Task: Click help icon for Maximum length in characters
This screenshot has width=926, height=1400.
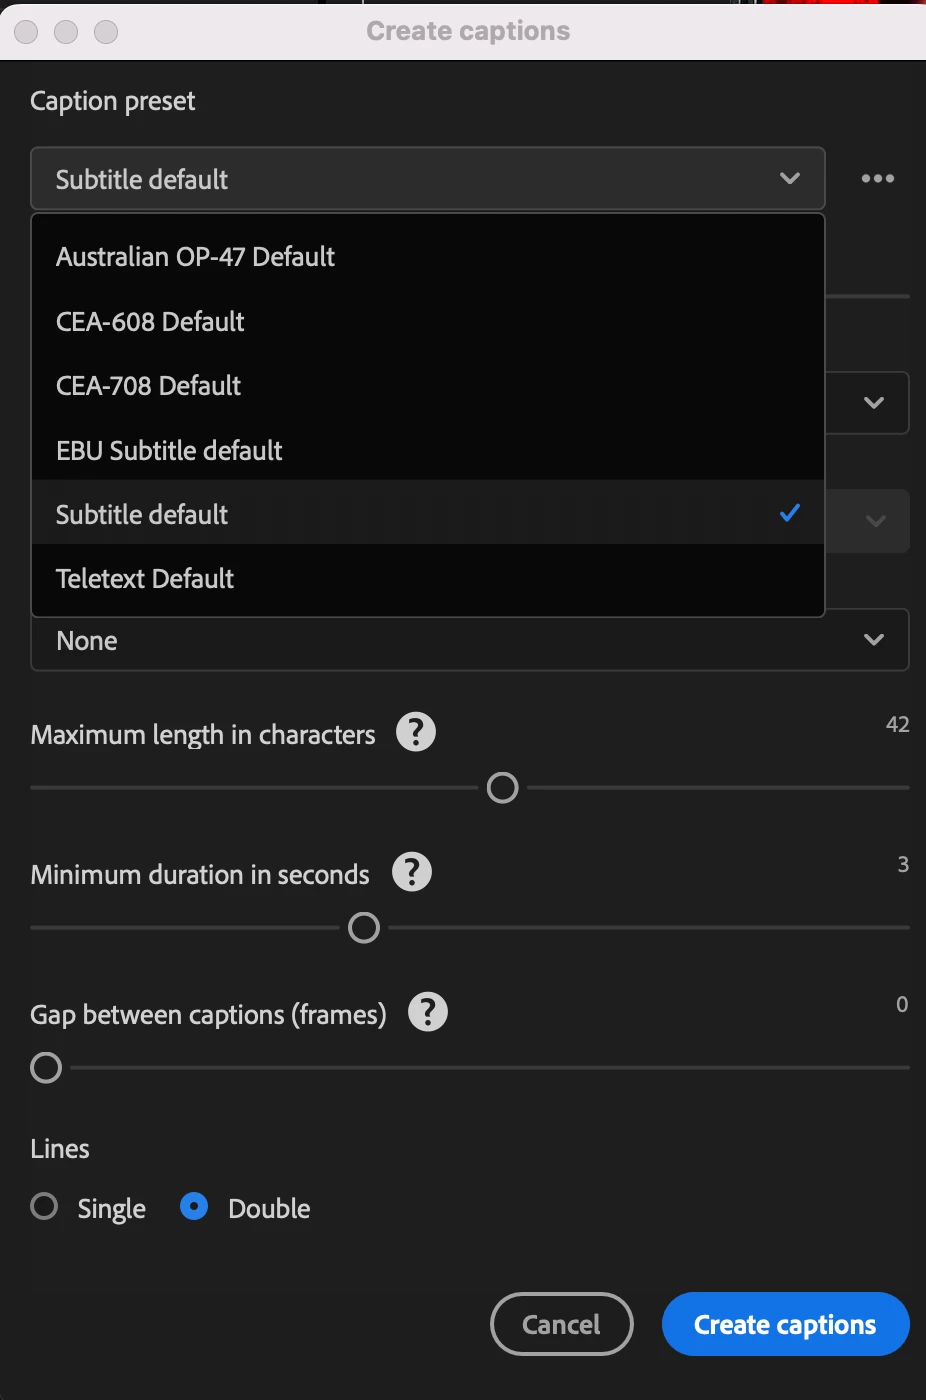Action: coord(416,732)
